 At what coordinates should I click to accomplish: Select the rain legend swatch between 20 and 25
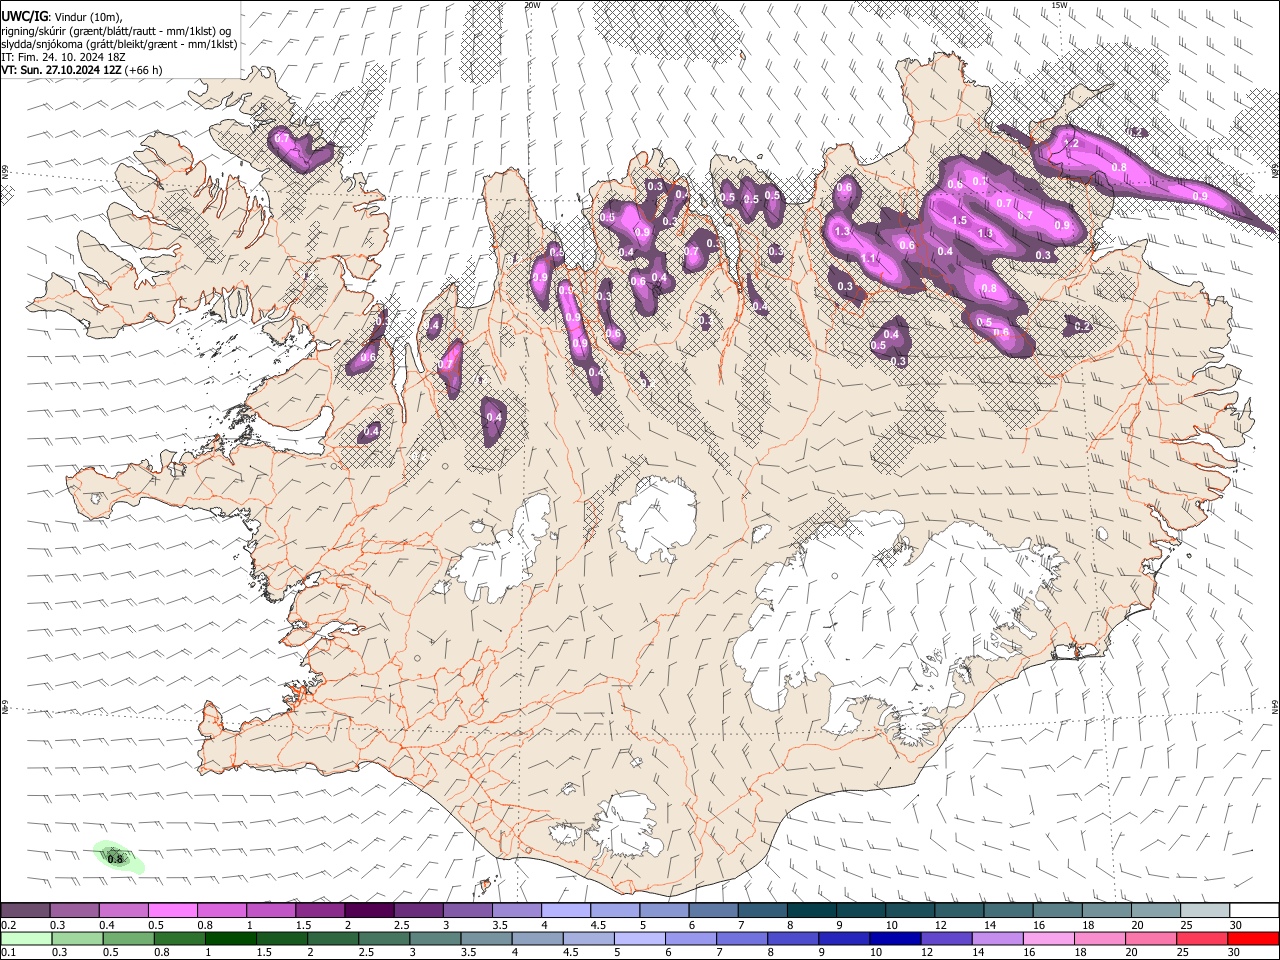(1151, 938)
